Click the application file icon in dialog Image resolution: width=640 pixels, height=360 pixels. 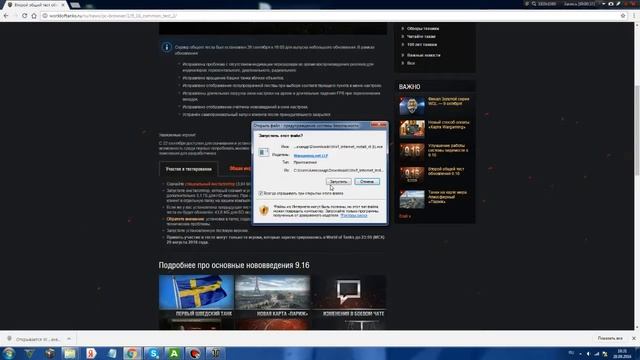(x=264, y=152)
